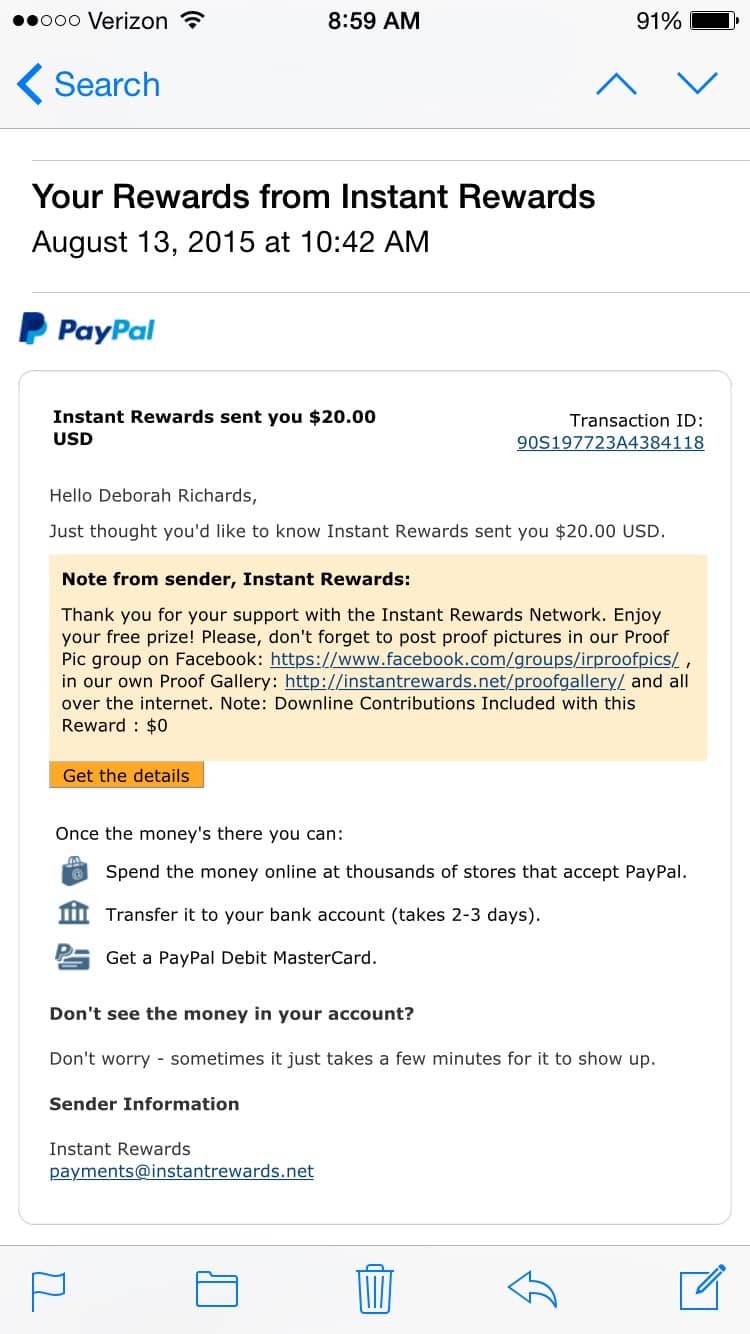Tap the shopping bag icon
The image size is (750, 1334).
[73, 871]
